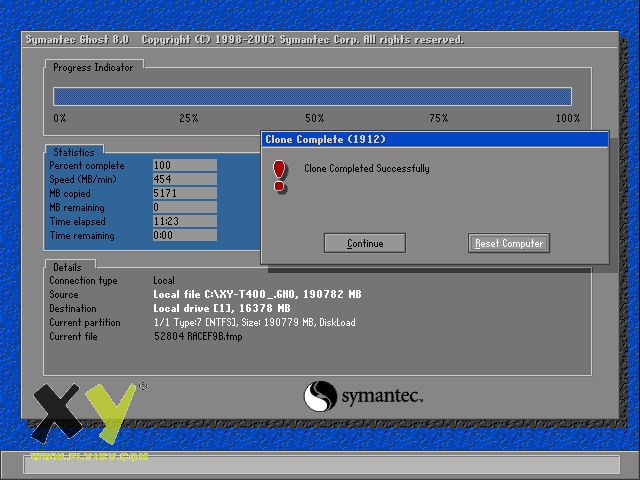
Task: Click the 25% progress scale label
Action: tap(189, 118)
